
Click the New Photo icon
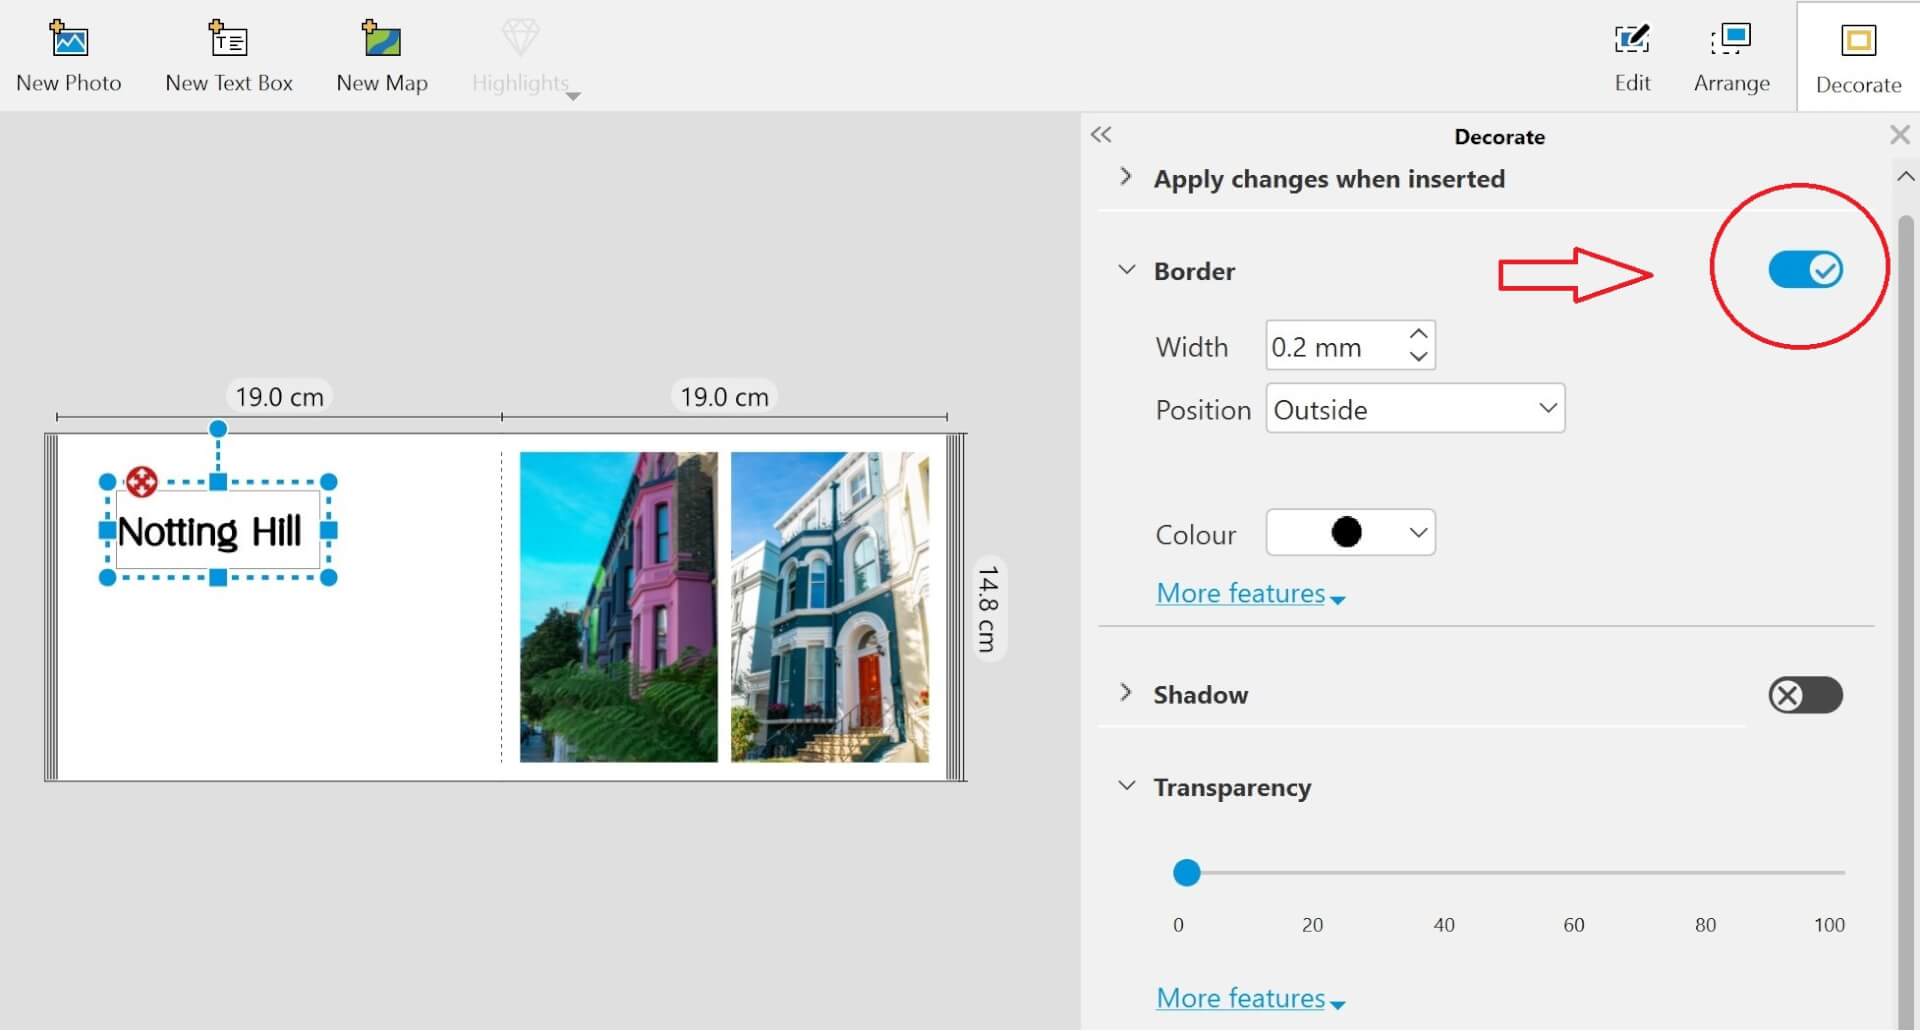[68, 40]
